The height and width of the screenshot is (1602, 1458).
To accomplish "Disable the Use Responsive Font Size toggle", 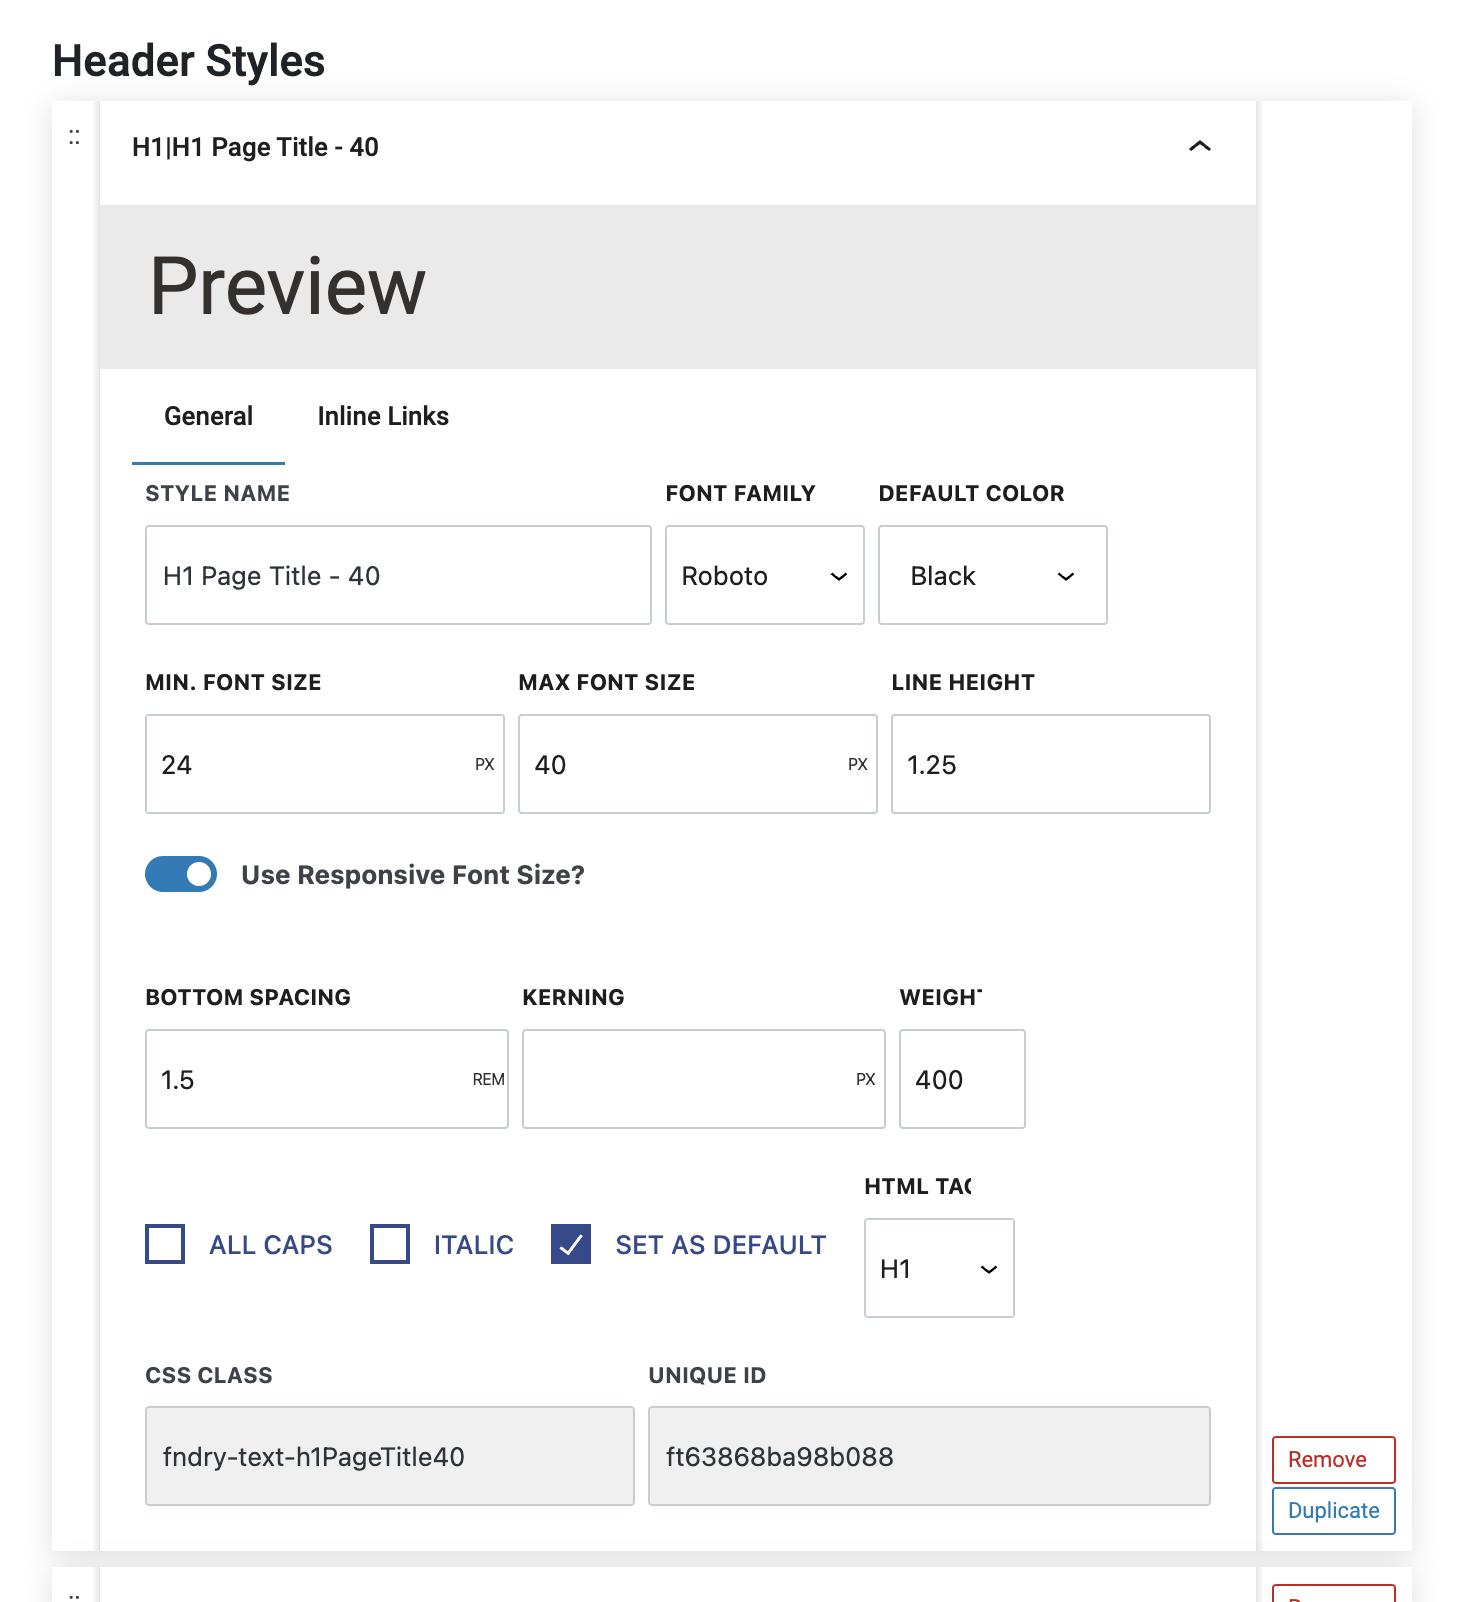I will pyautogui.click(x=181, y=874).
